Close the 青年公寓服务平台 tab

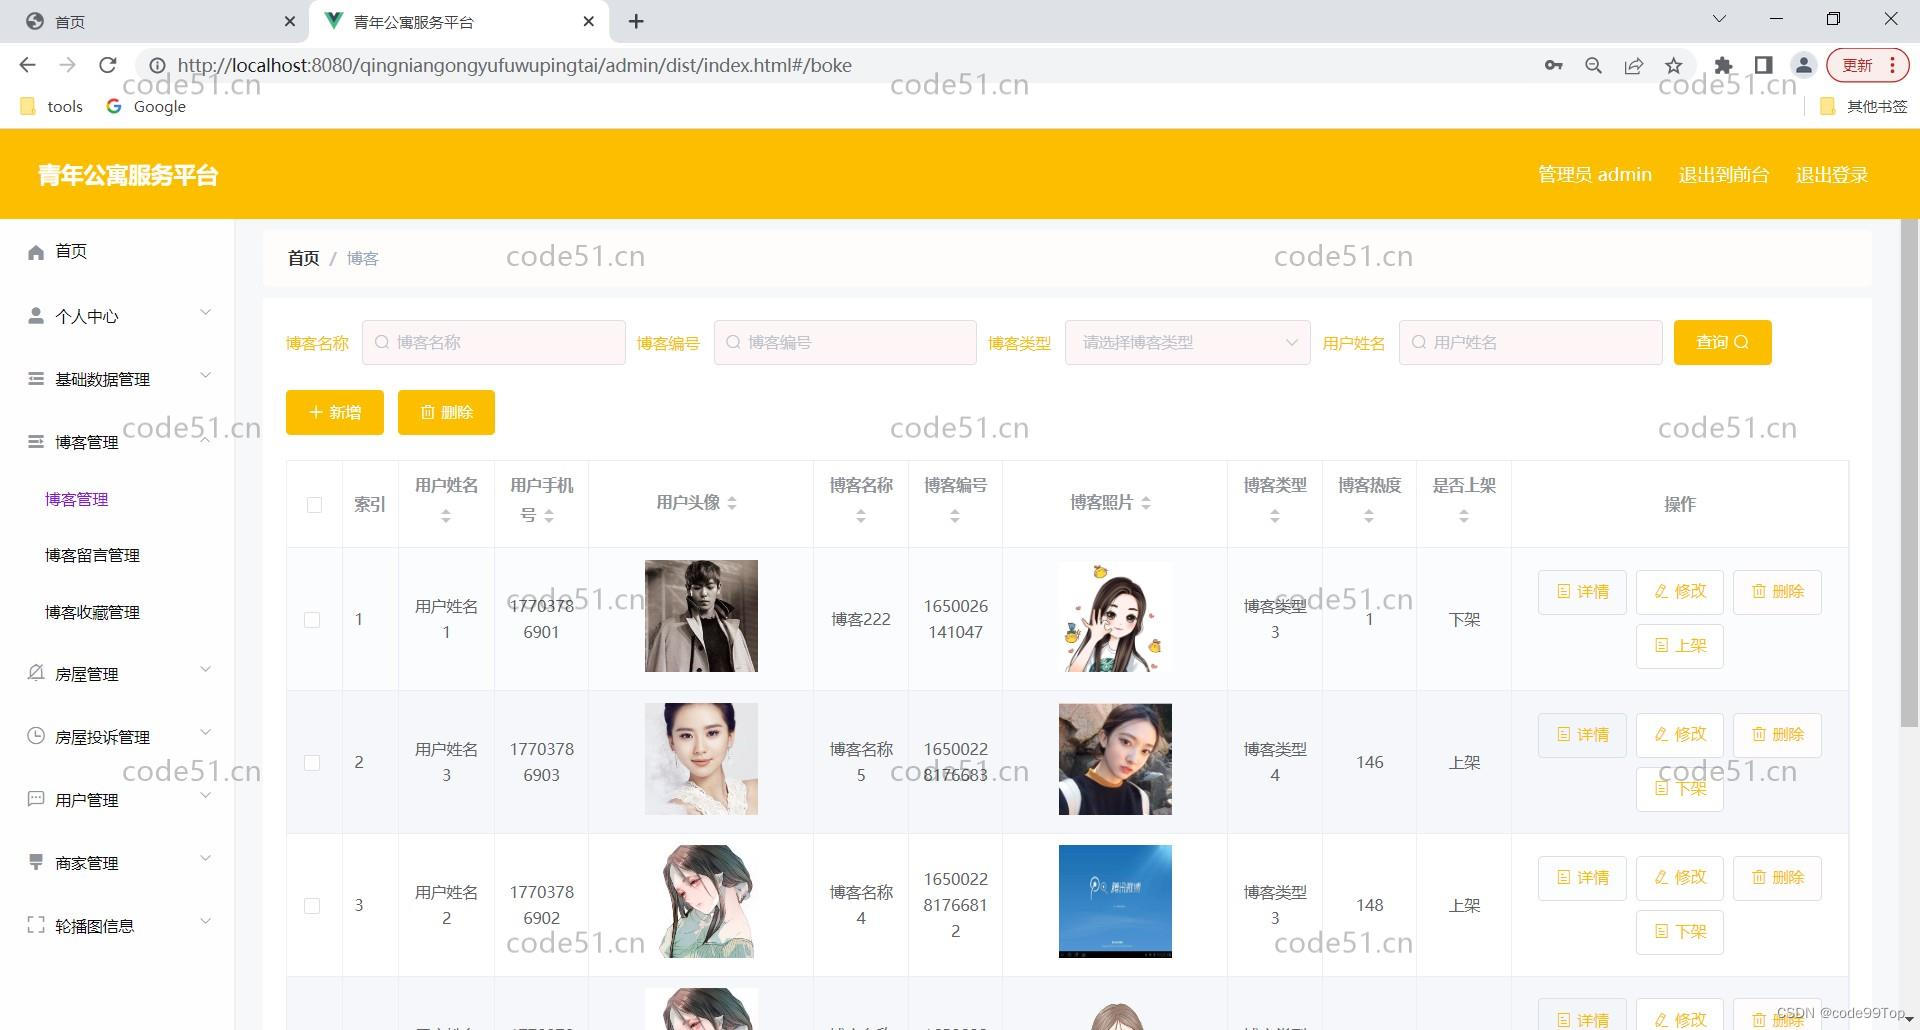coord(589,21)
